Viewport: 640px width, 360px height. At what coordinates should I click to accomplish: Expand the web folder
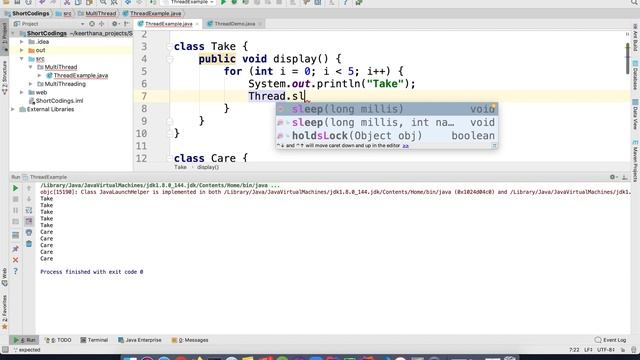[22, 92]
